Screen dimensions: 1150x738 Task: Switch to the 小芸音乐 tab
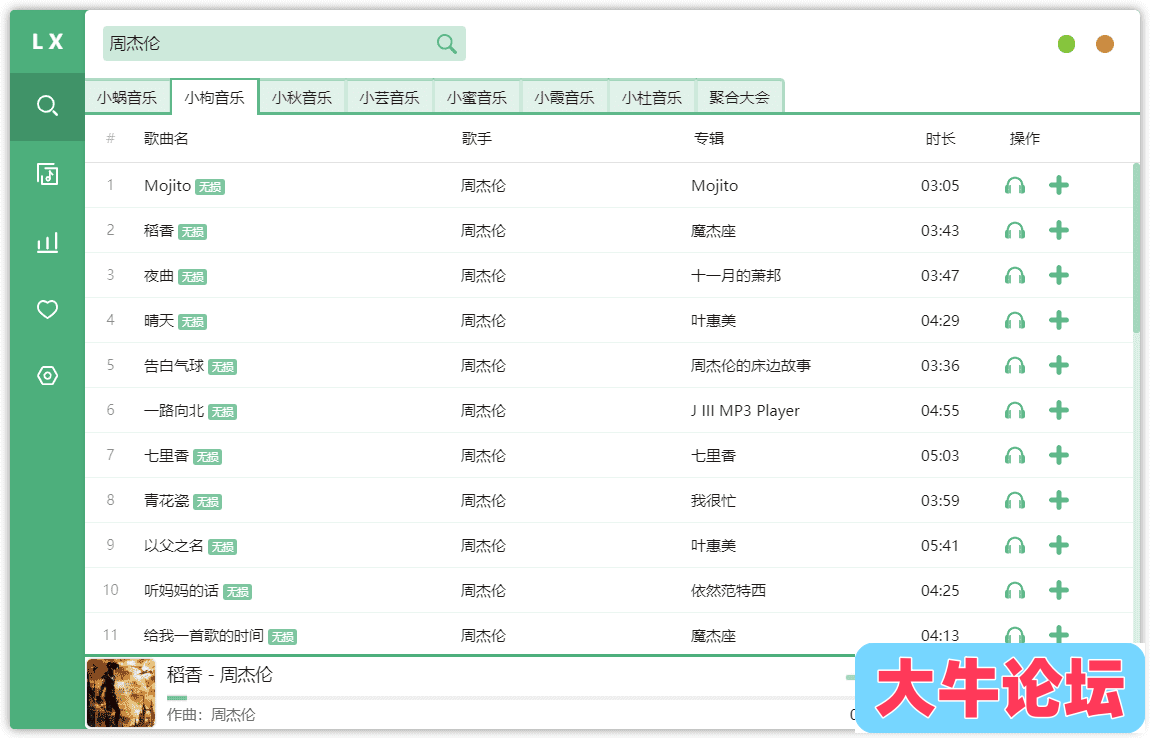click(x=389, y=97)
